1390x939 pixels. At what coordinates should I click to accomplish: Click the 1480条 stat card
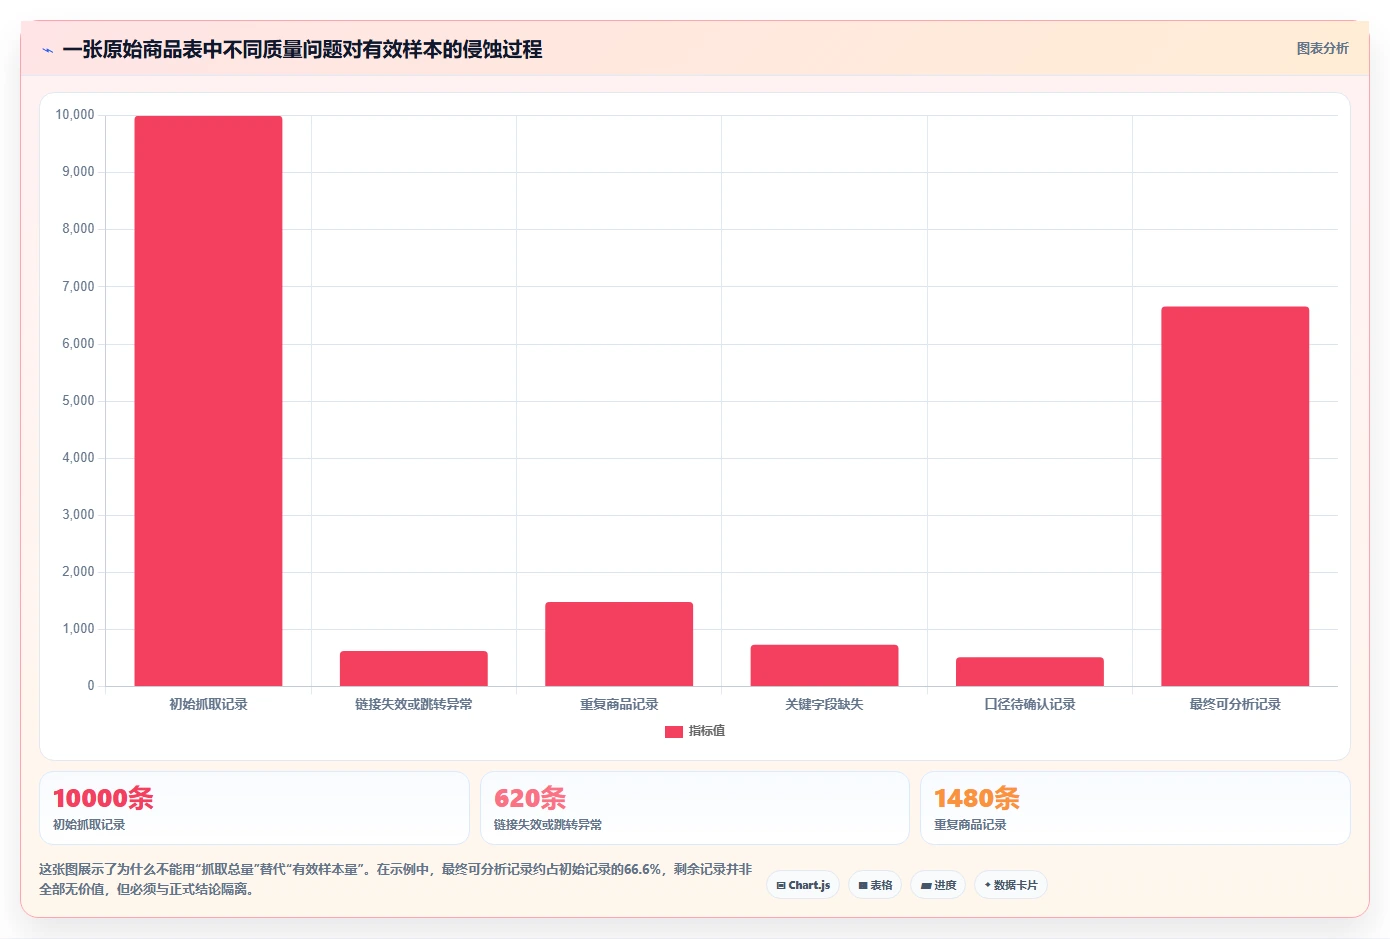[x=1135, y=808]
